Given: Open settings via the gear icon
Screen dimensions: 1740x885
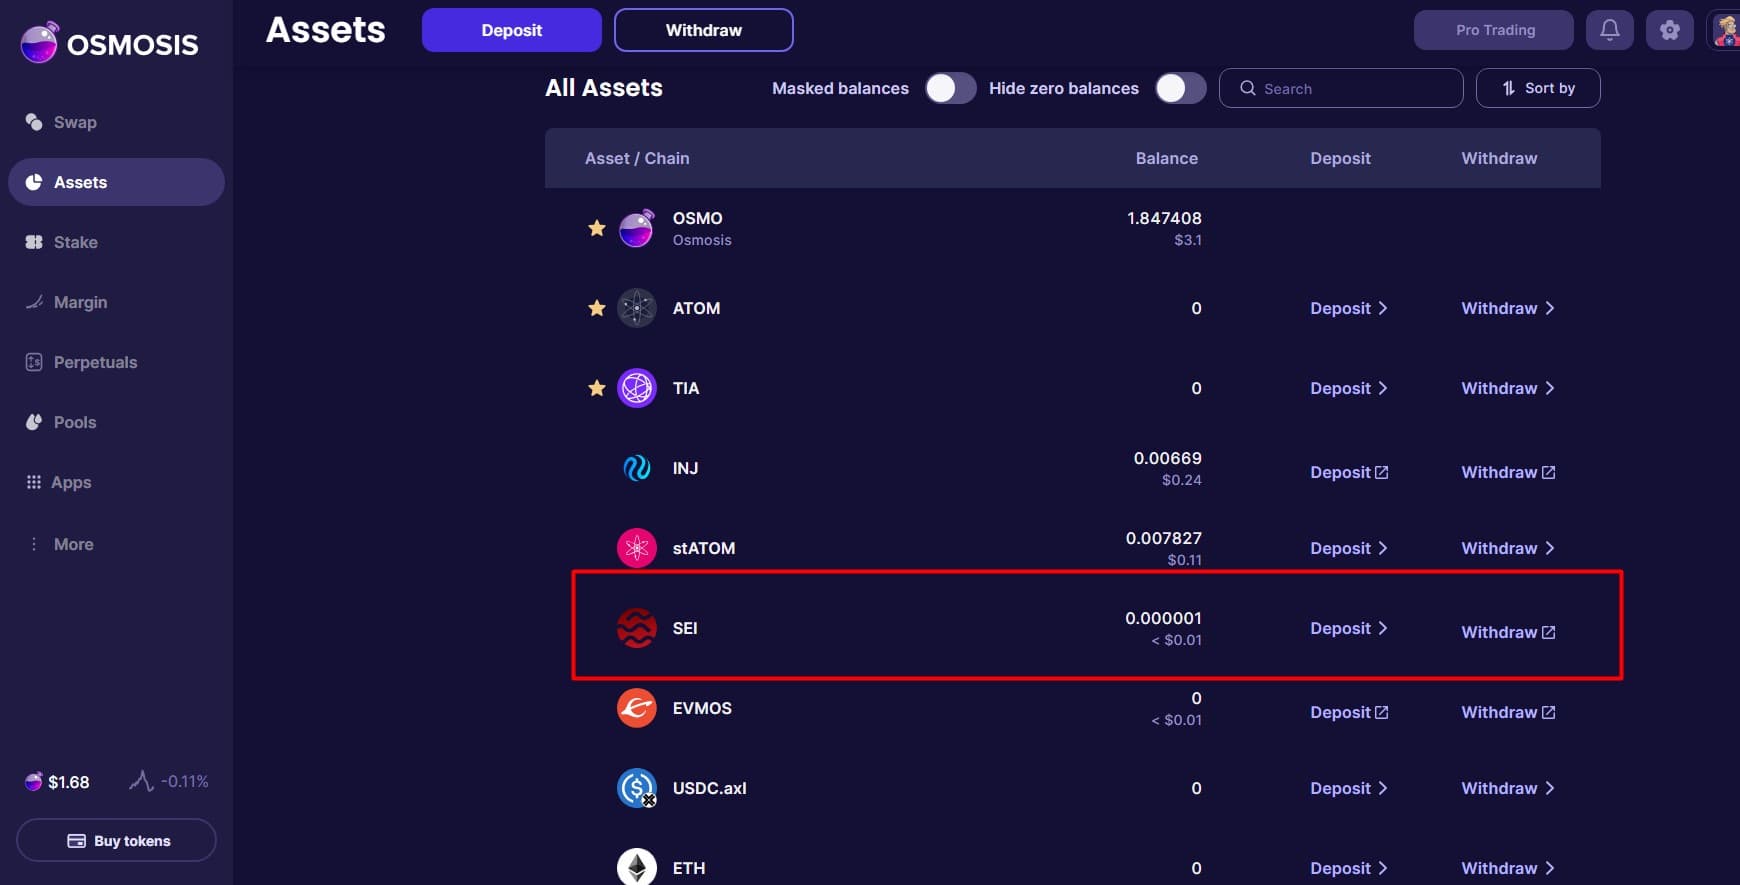Looking at the screenshot, I should pyautogui.click(x=1669, y=30).
